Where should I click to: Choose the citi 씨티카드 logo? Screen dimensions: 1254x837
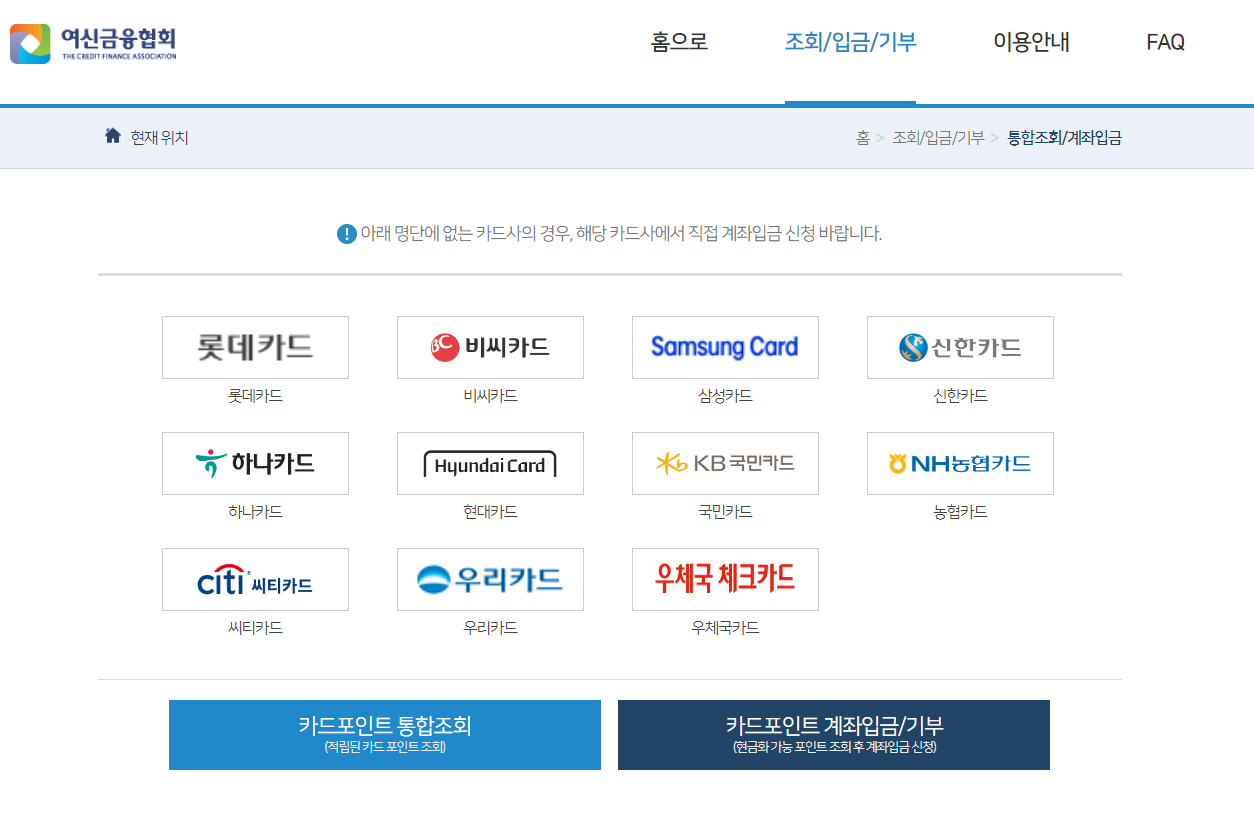255,579
